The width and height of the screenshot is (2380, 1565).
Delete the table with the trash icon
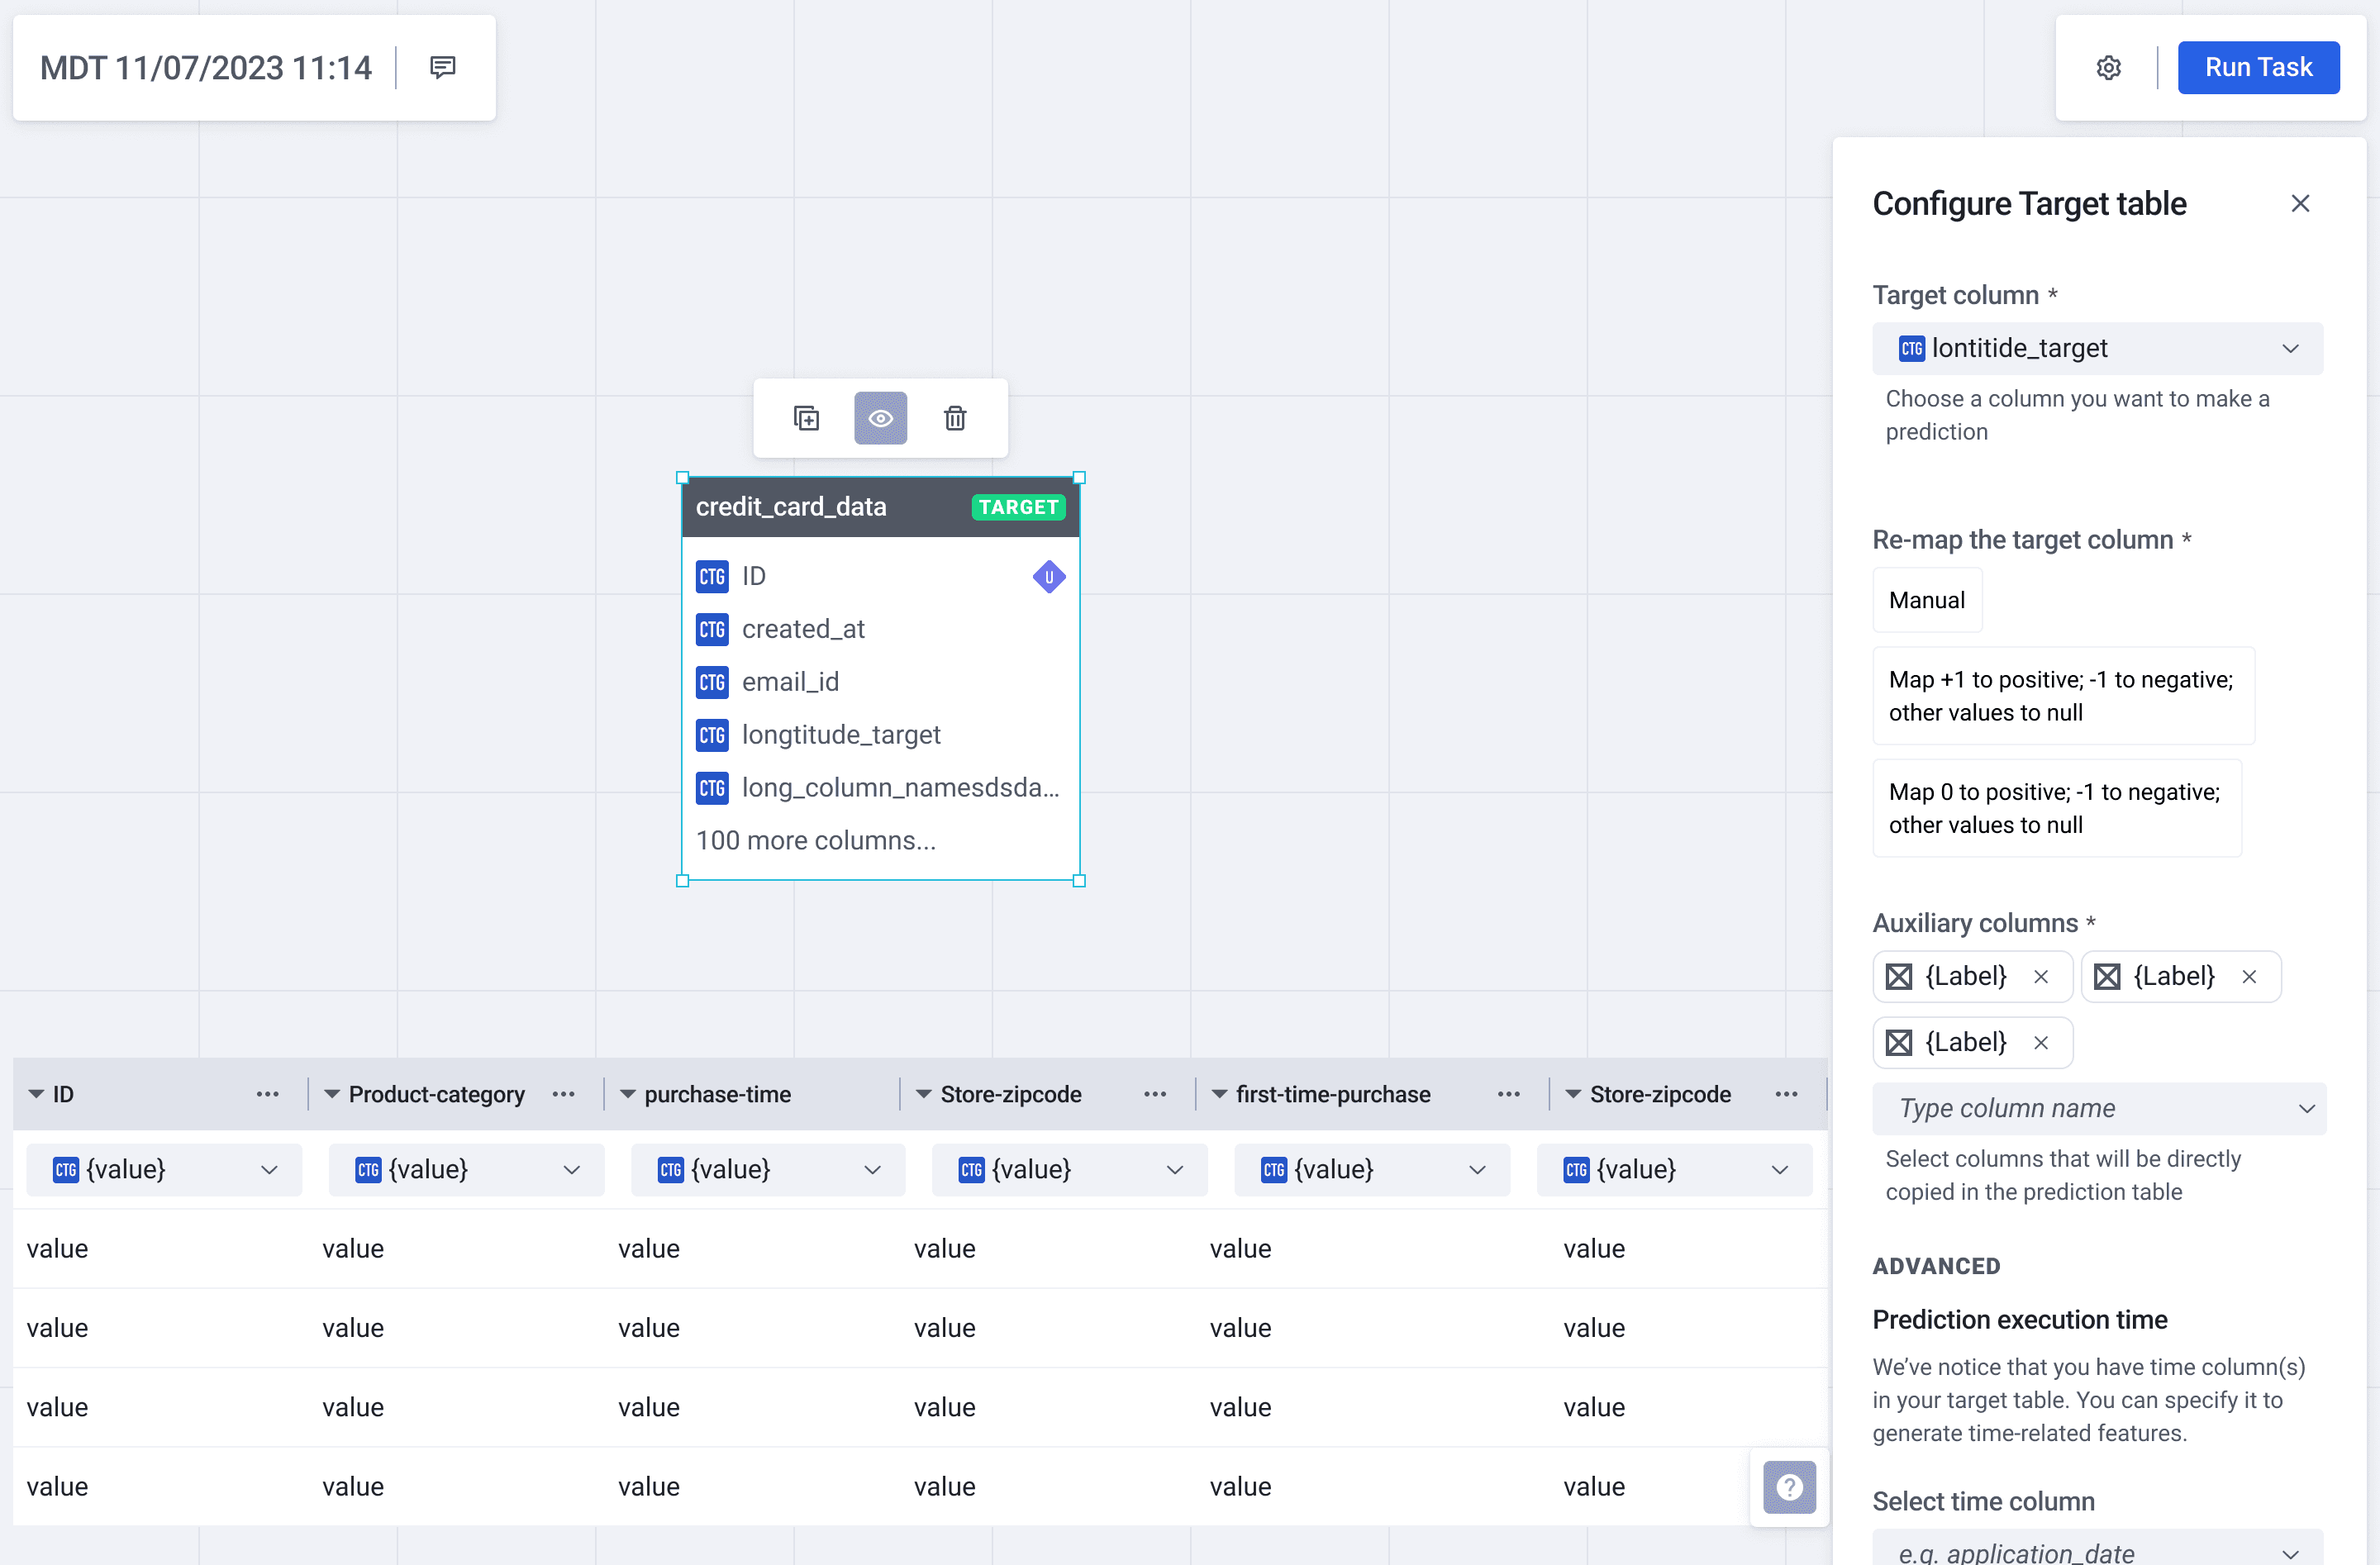click(x=955, y=418)
